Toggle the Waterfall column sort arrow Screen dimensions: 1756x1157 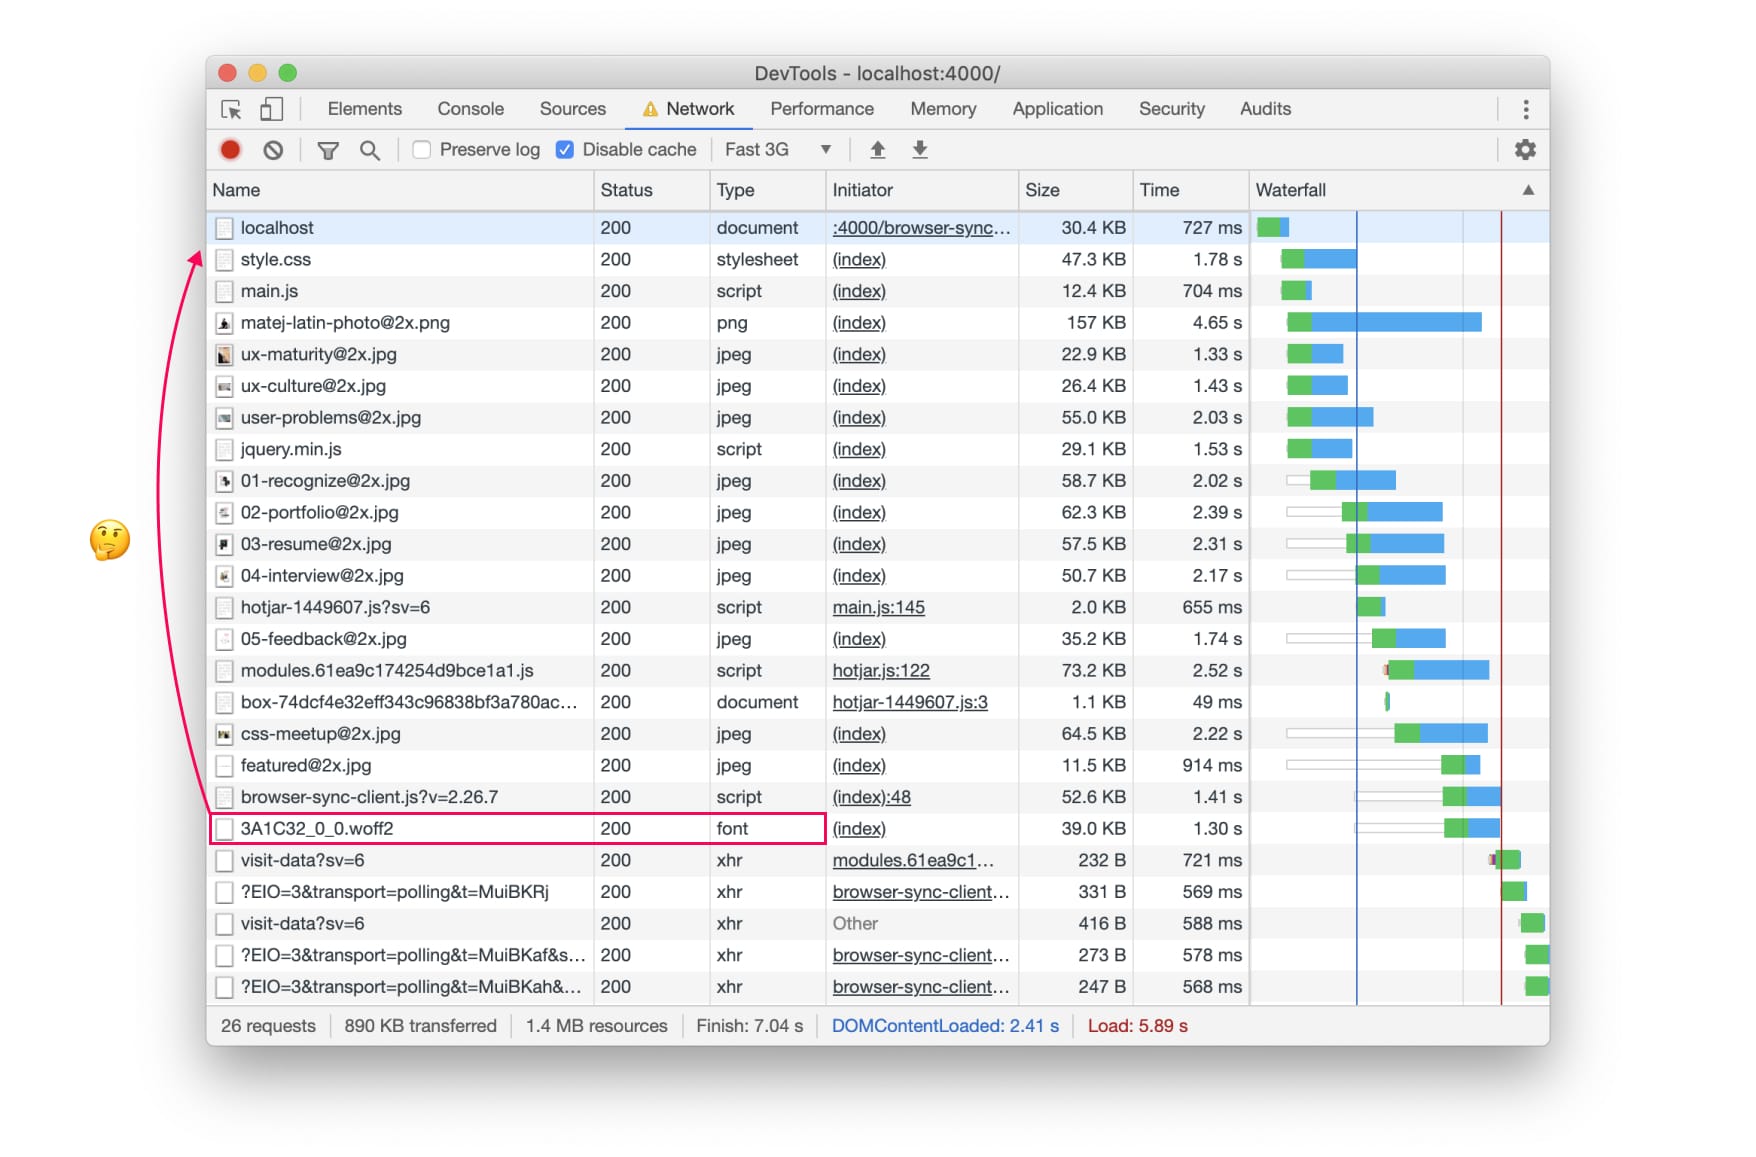[1527, 190]
